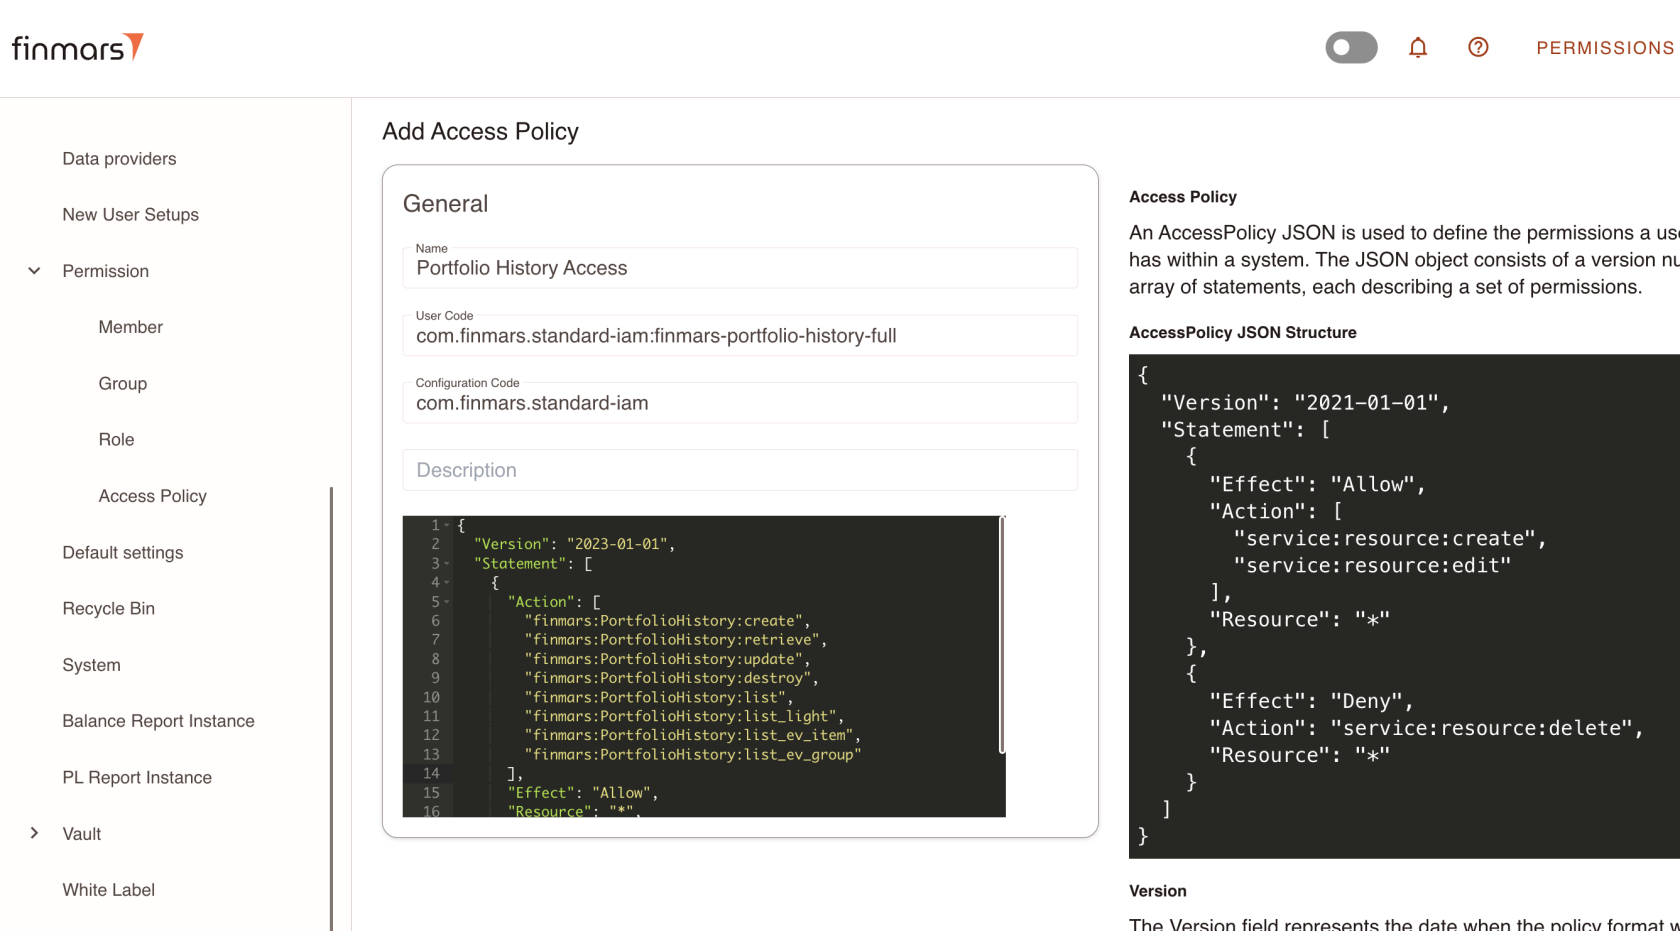Open Default settings in sidebar
Viewport: 1680px width, 931px height.
122,553
